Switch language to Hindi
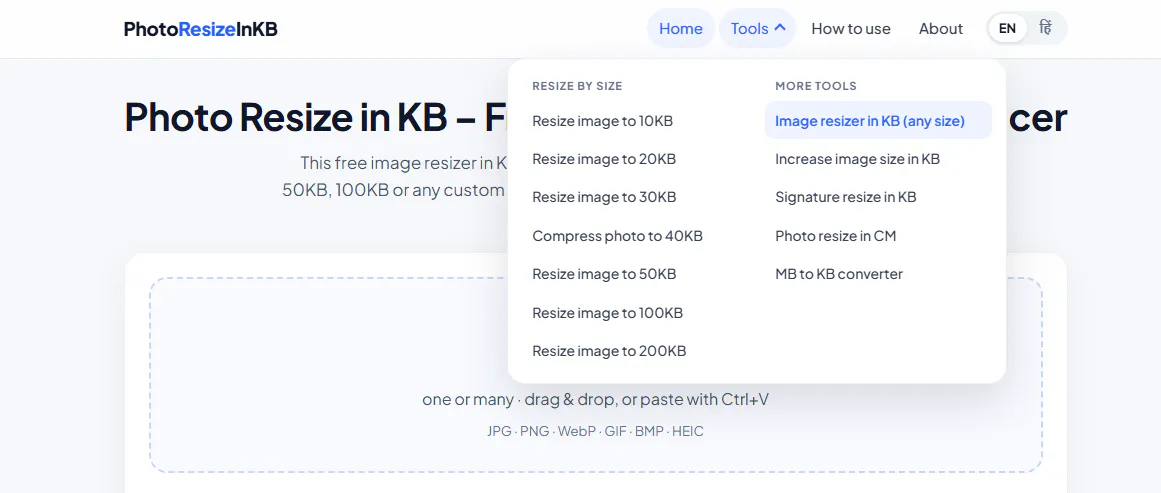 1045,28
